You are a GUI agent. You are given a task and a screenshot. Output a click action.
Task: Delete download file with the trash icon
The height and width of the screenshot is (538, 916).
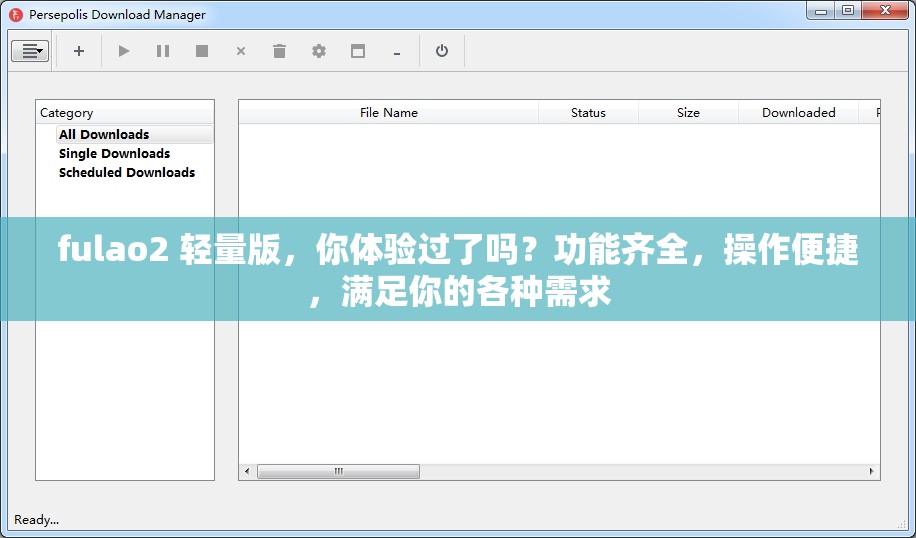pos(279,51)
